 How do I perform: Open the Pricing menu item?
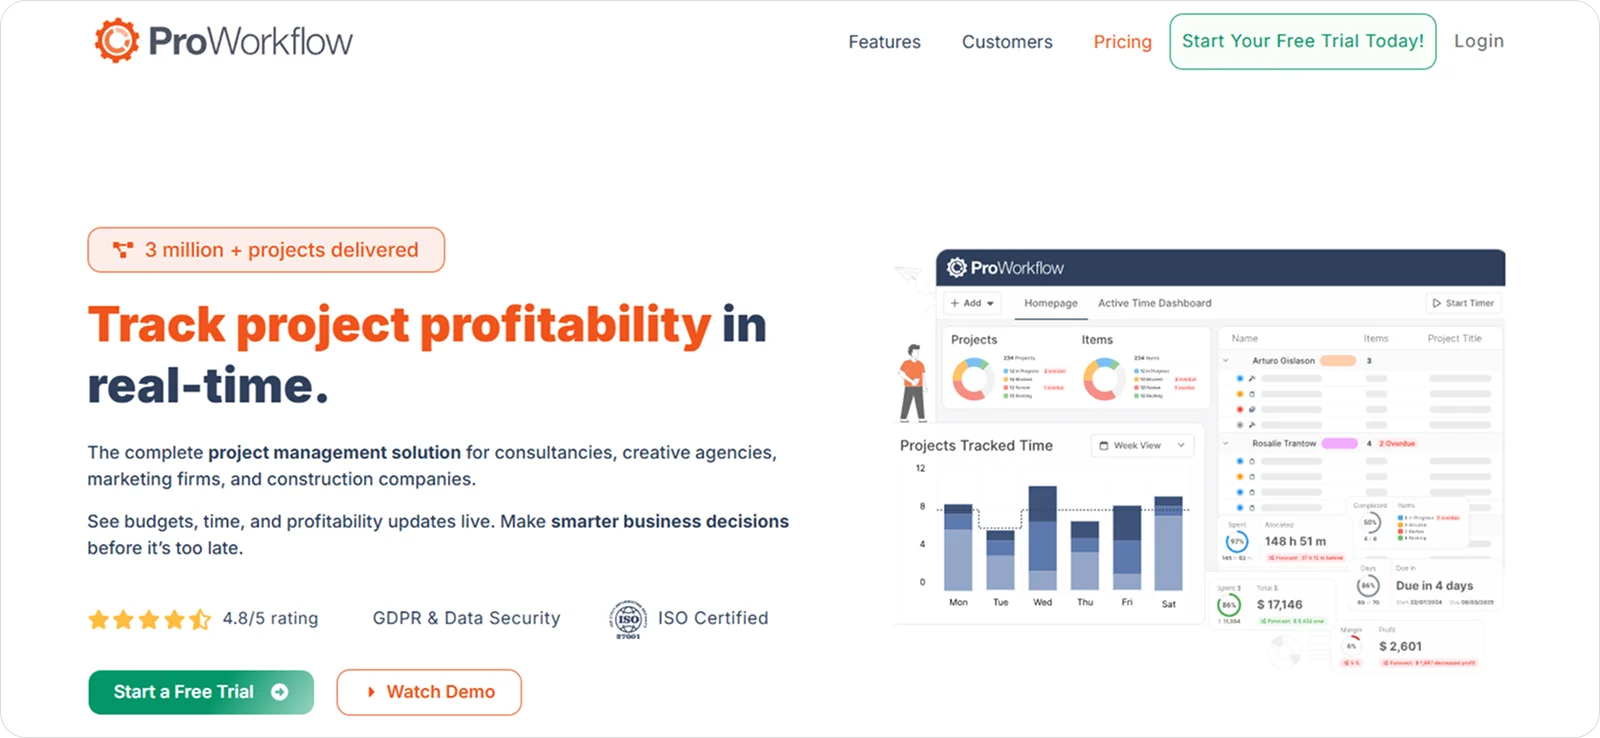1122,41
